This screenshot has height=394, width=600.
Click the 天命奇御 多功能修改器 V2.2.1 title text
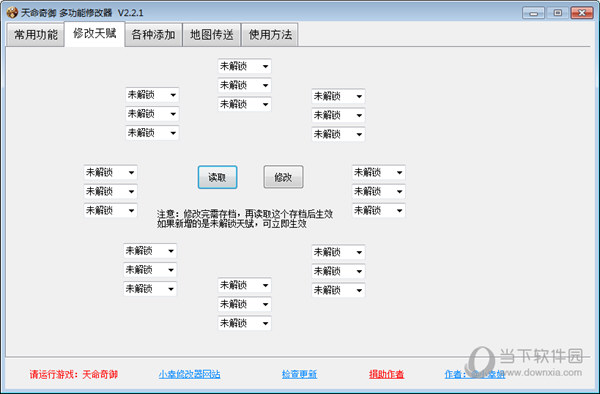(82, 13)
